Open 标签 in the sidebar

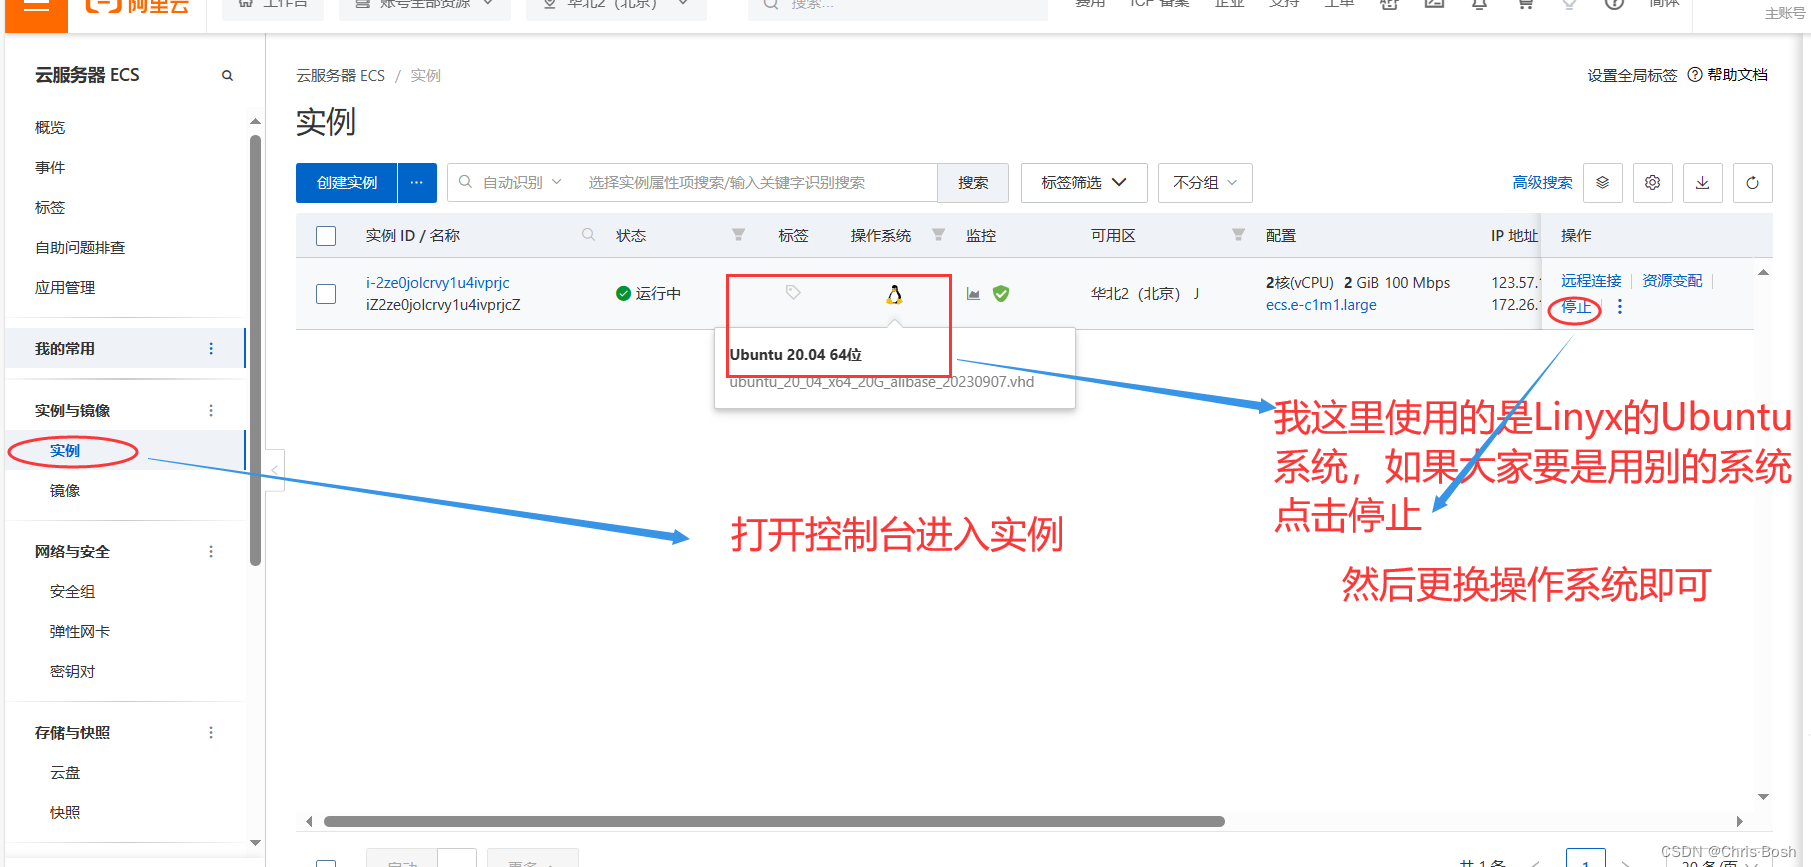[50, 208]
